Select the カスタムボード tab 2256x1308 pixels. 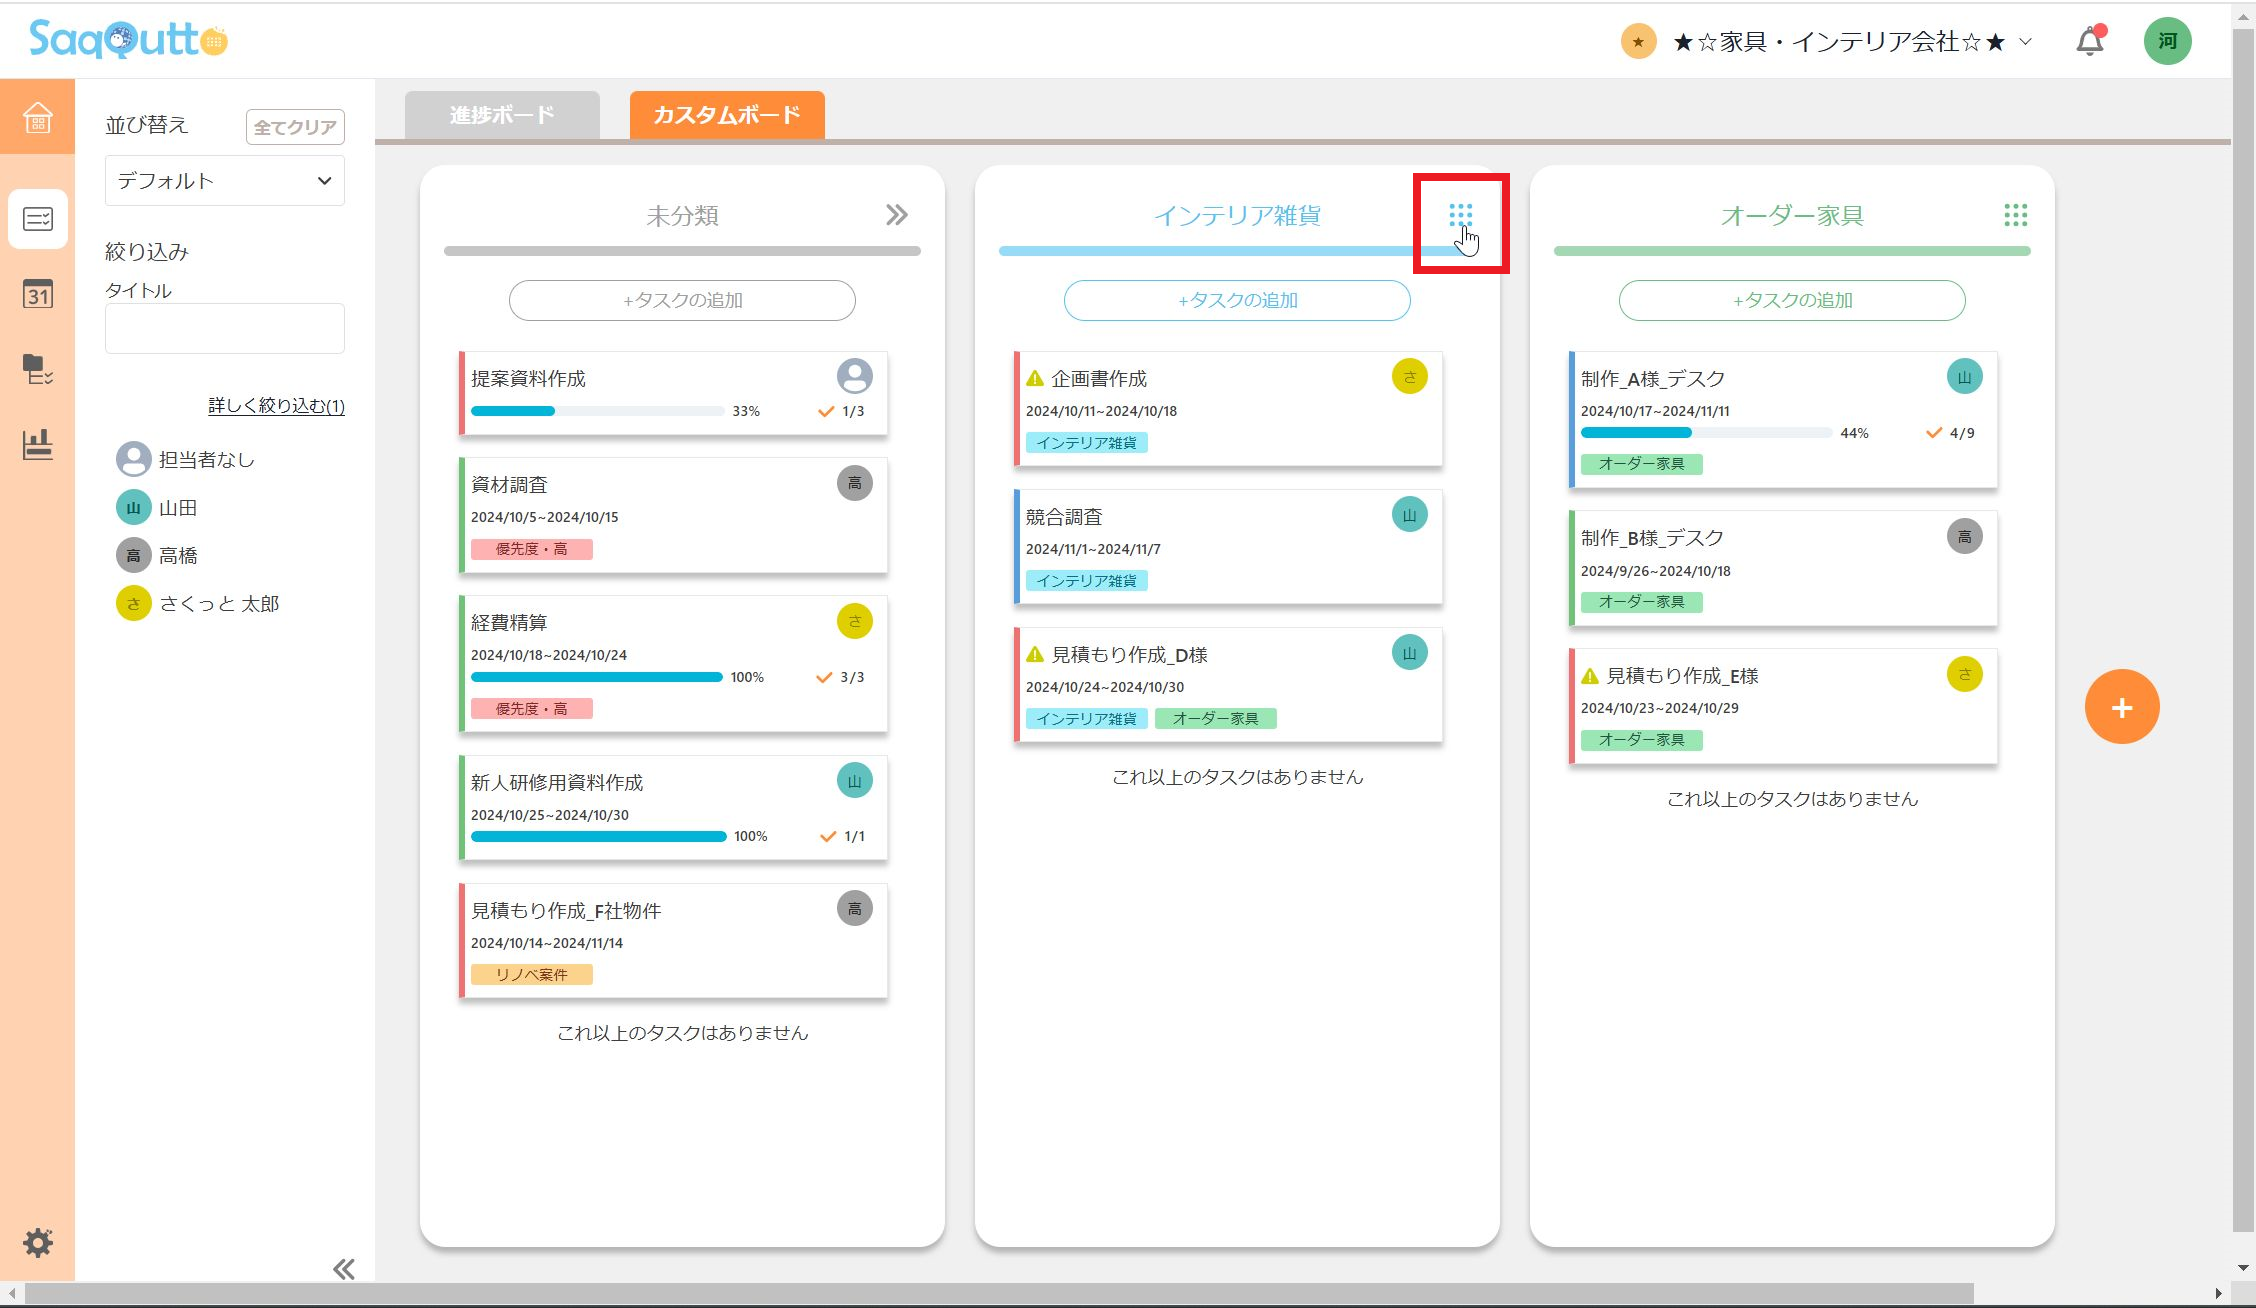727,115
